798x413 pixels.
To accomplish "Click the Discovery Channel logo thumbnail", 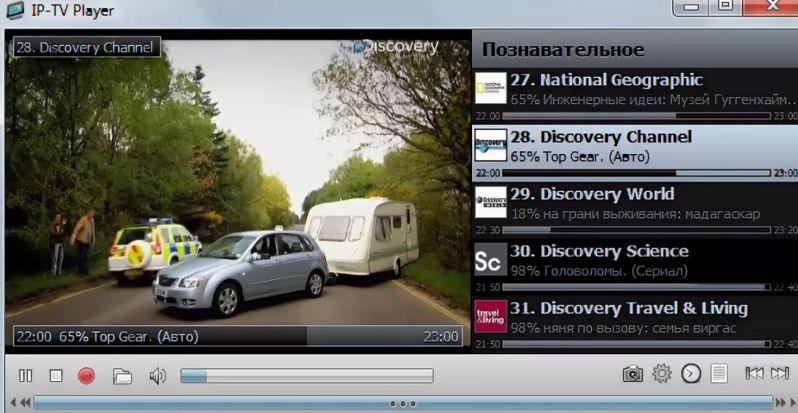I will 491,145.
